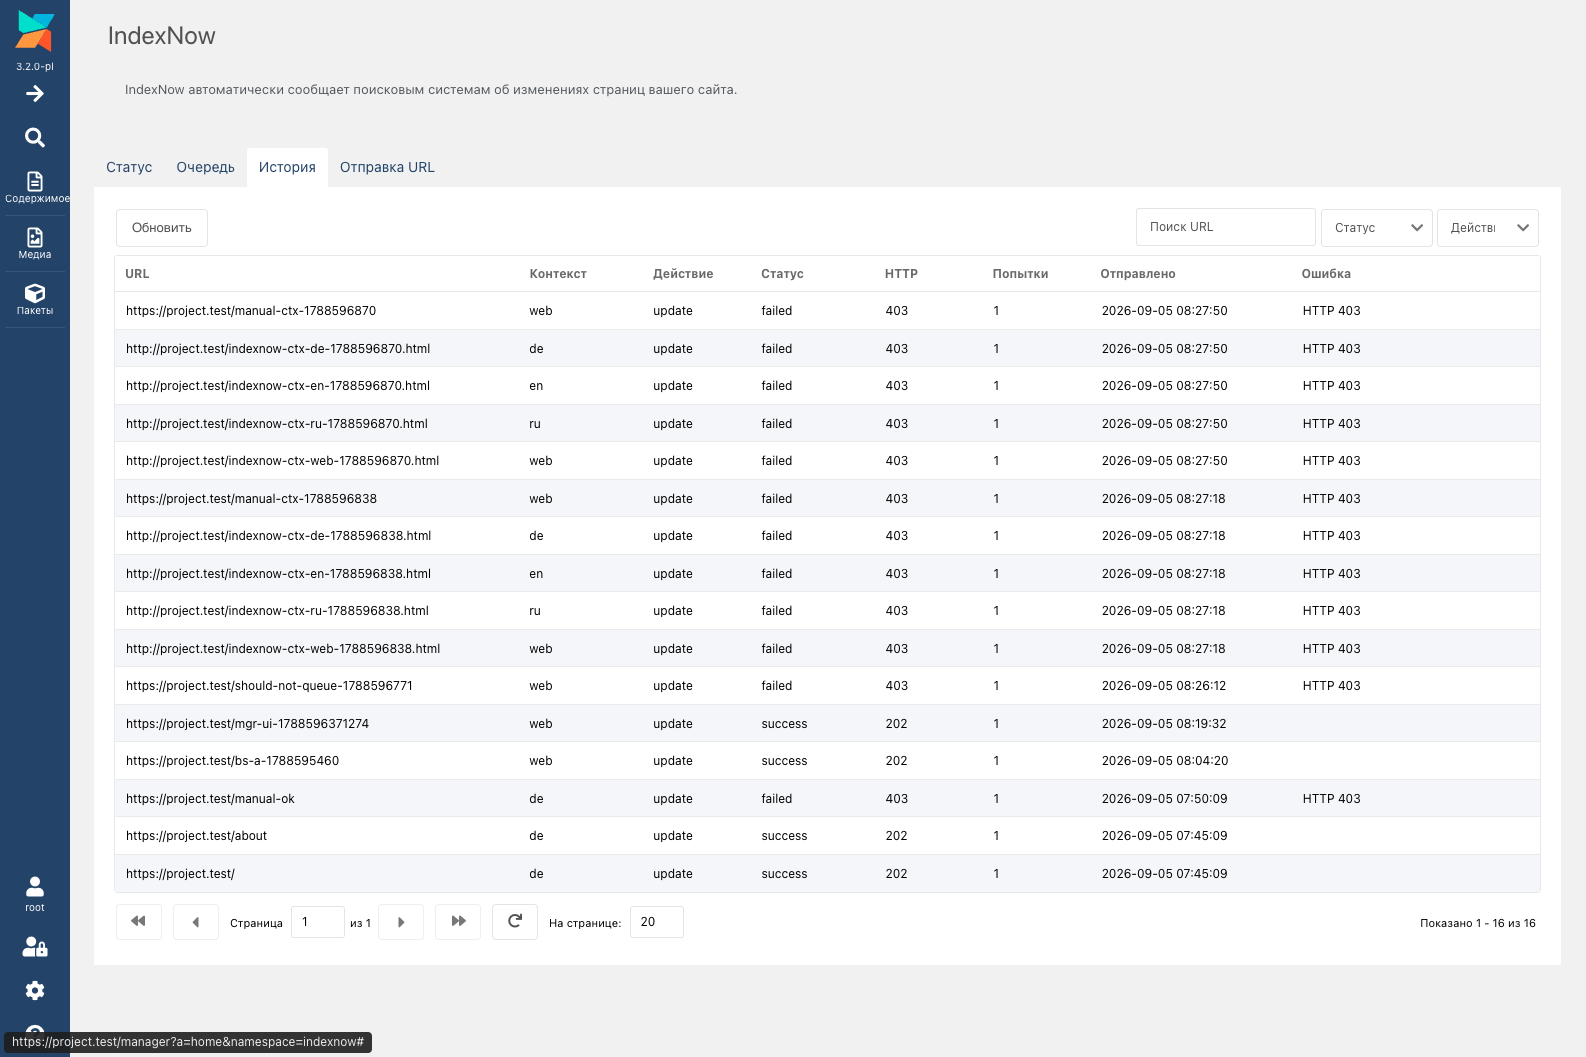This screenshot has width=1586, height=1057.
Task: Click the Обновить button
Action: (x=162, y=228)
